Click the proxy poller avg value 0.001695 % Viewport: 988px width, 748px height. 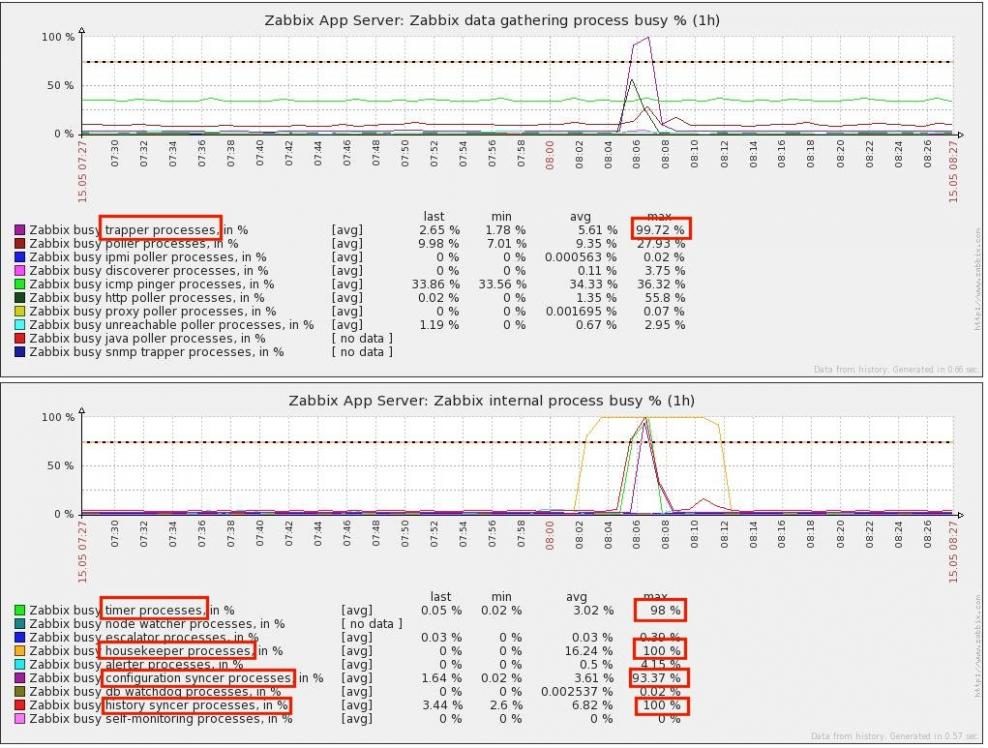581,311
